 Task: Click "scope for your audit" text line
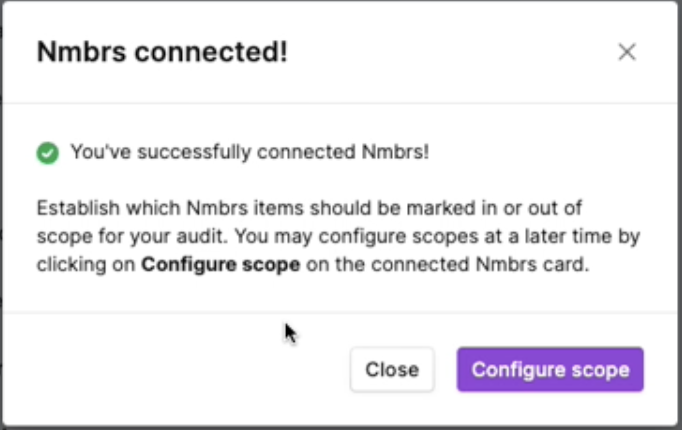[x=132, y=237]
